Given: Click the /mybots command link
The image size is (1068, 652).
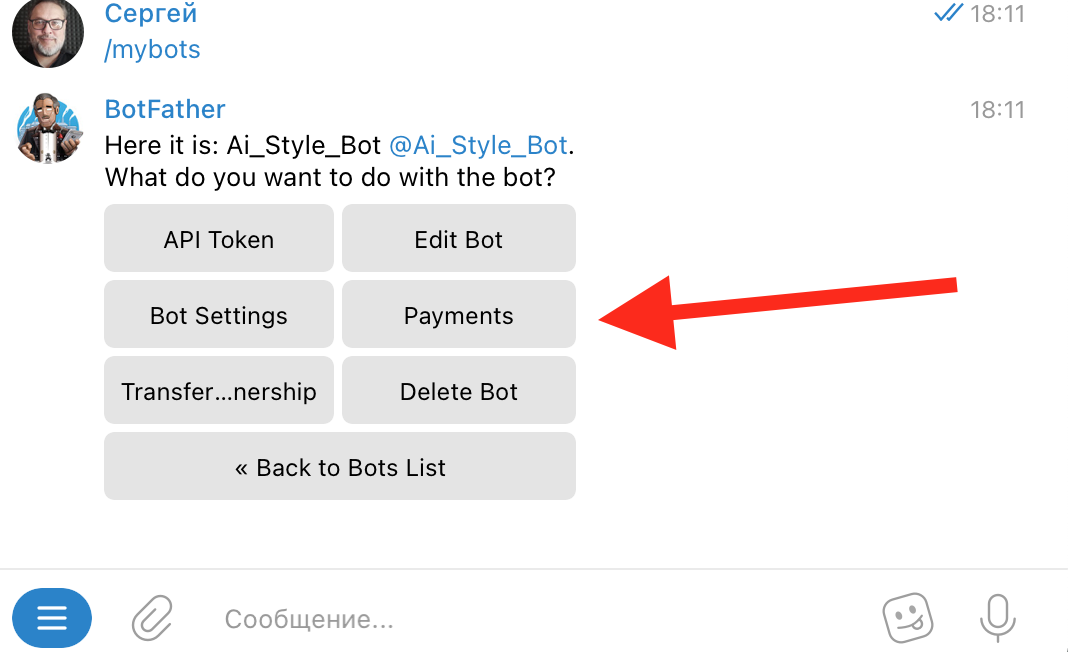Looking at the screenshot, I should pyautogui.click(x=152, y=49).
